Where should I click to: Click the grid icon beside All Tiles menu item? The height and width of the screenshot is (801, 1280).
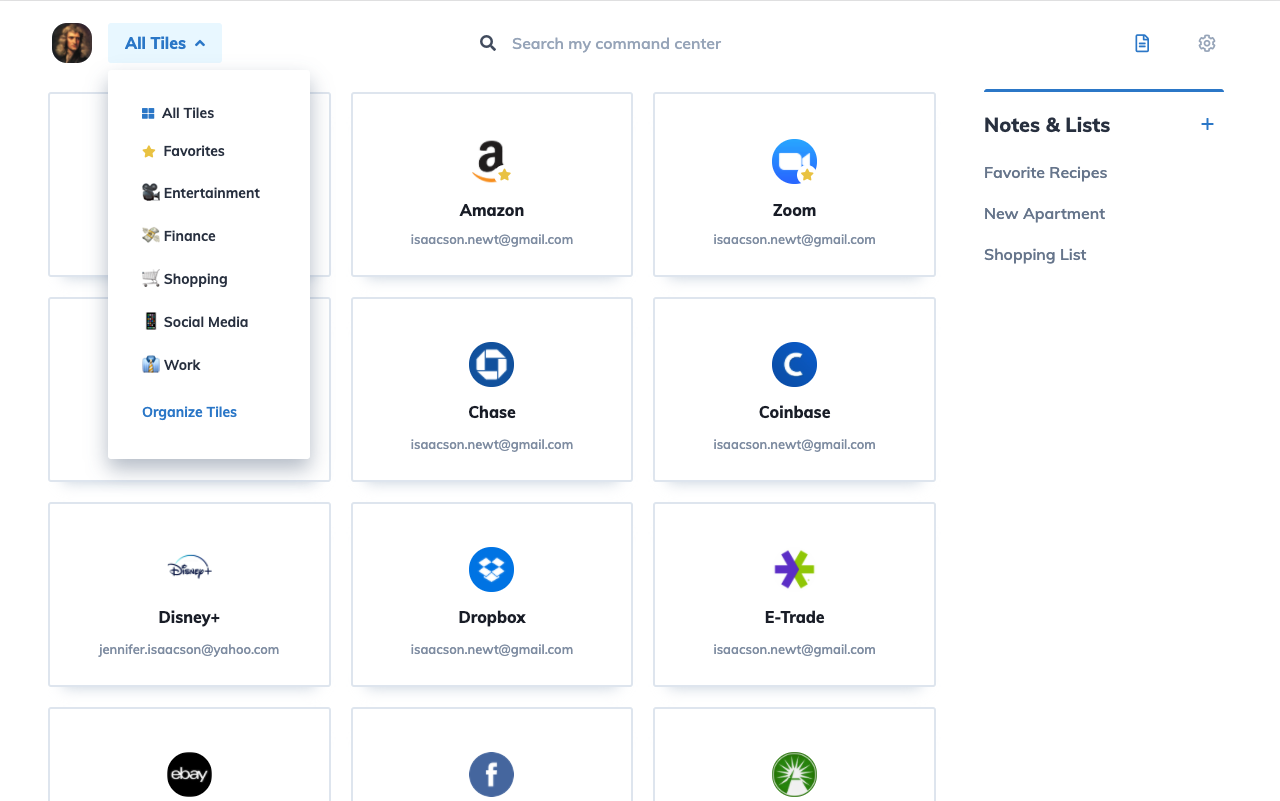[148, 114]
